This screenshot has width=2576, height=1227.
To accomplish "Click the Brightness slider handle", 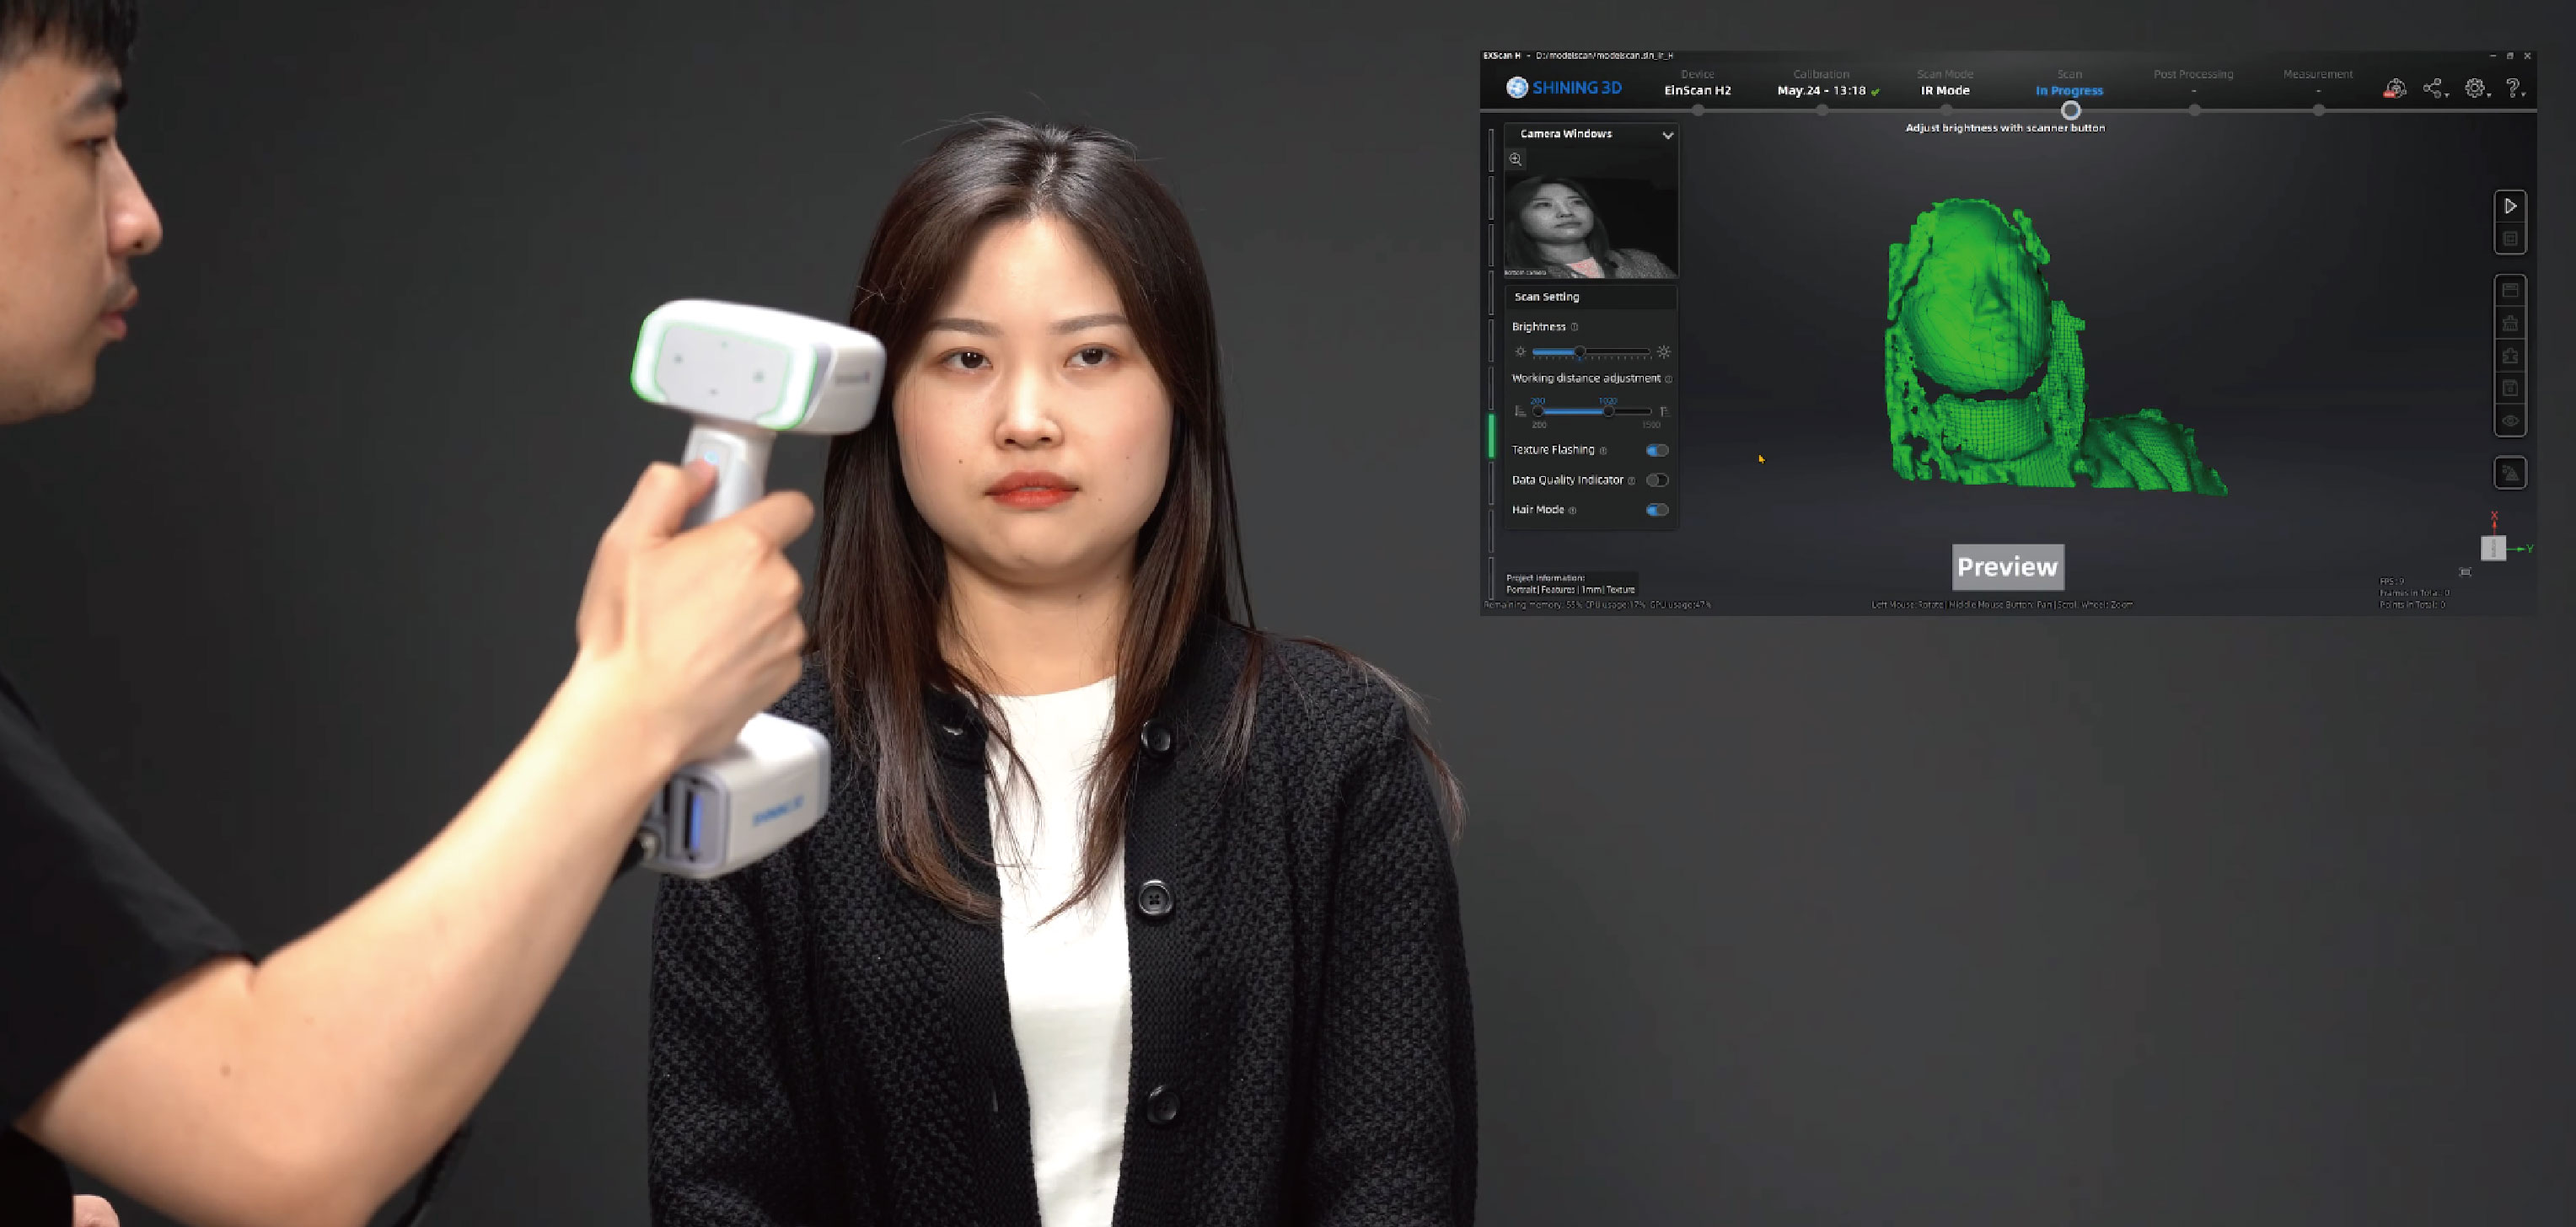I will point(1579,352).
